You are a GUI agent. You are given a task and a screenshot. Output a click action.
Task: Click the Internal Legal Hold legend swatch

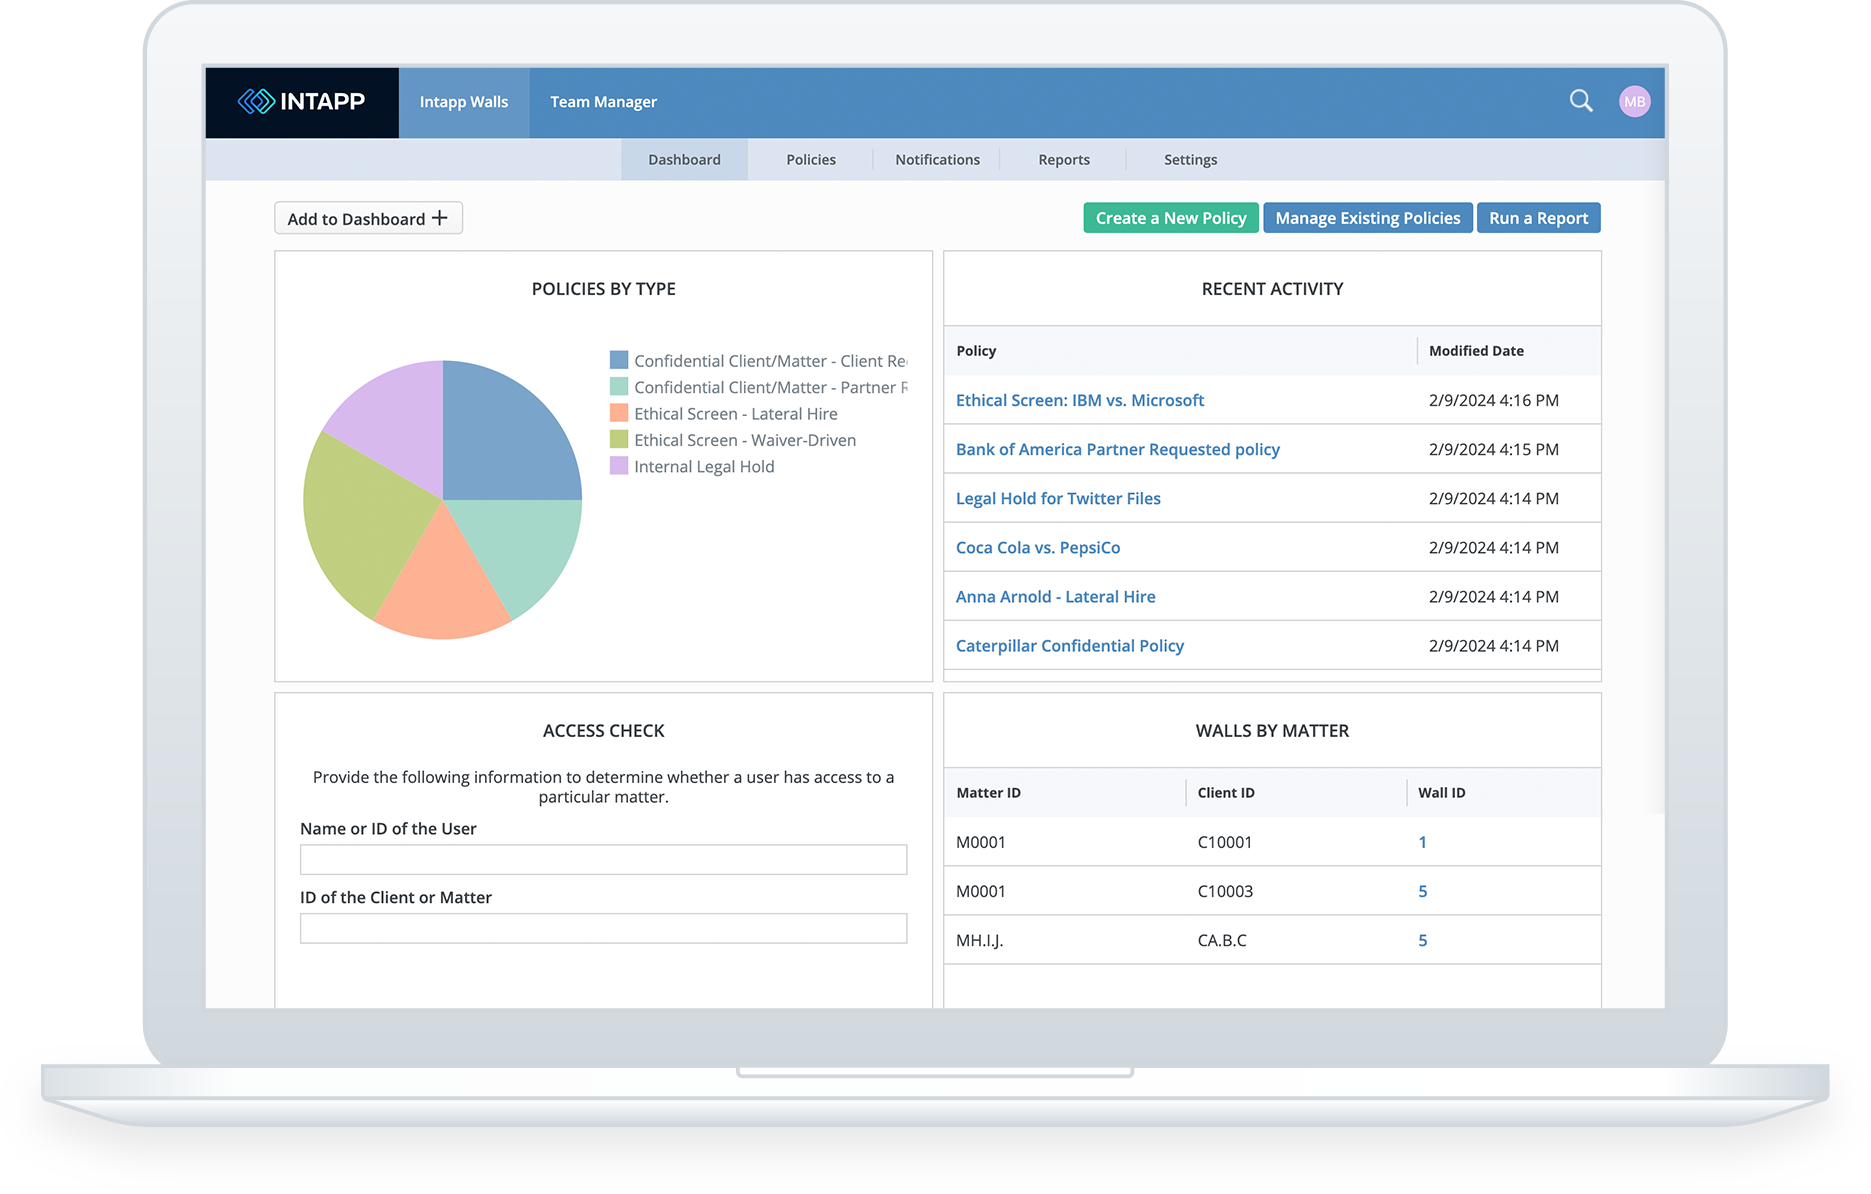(619, 466)
